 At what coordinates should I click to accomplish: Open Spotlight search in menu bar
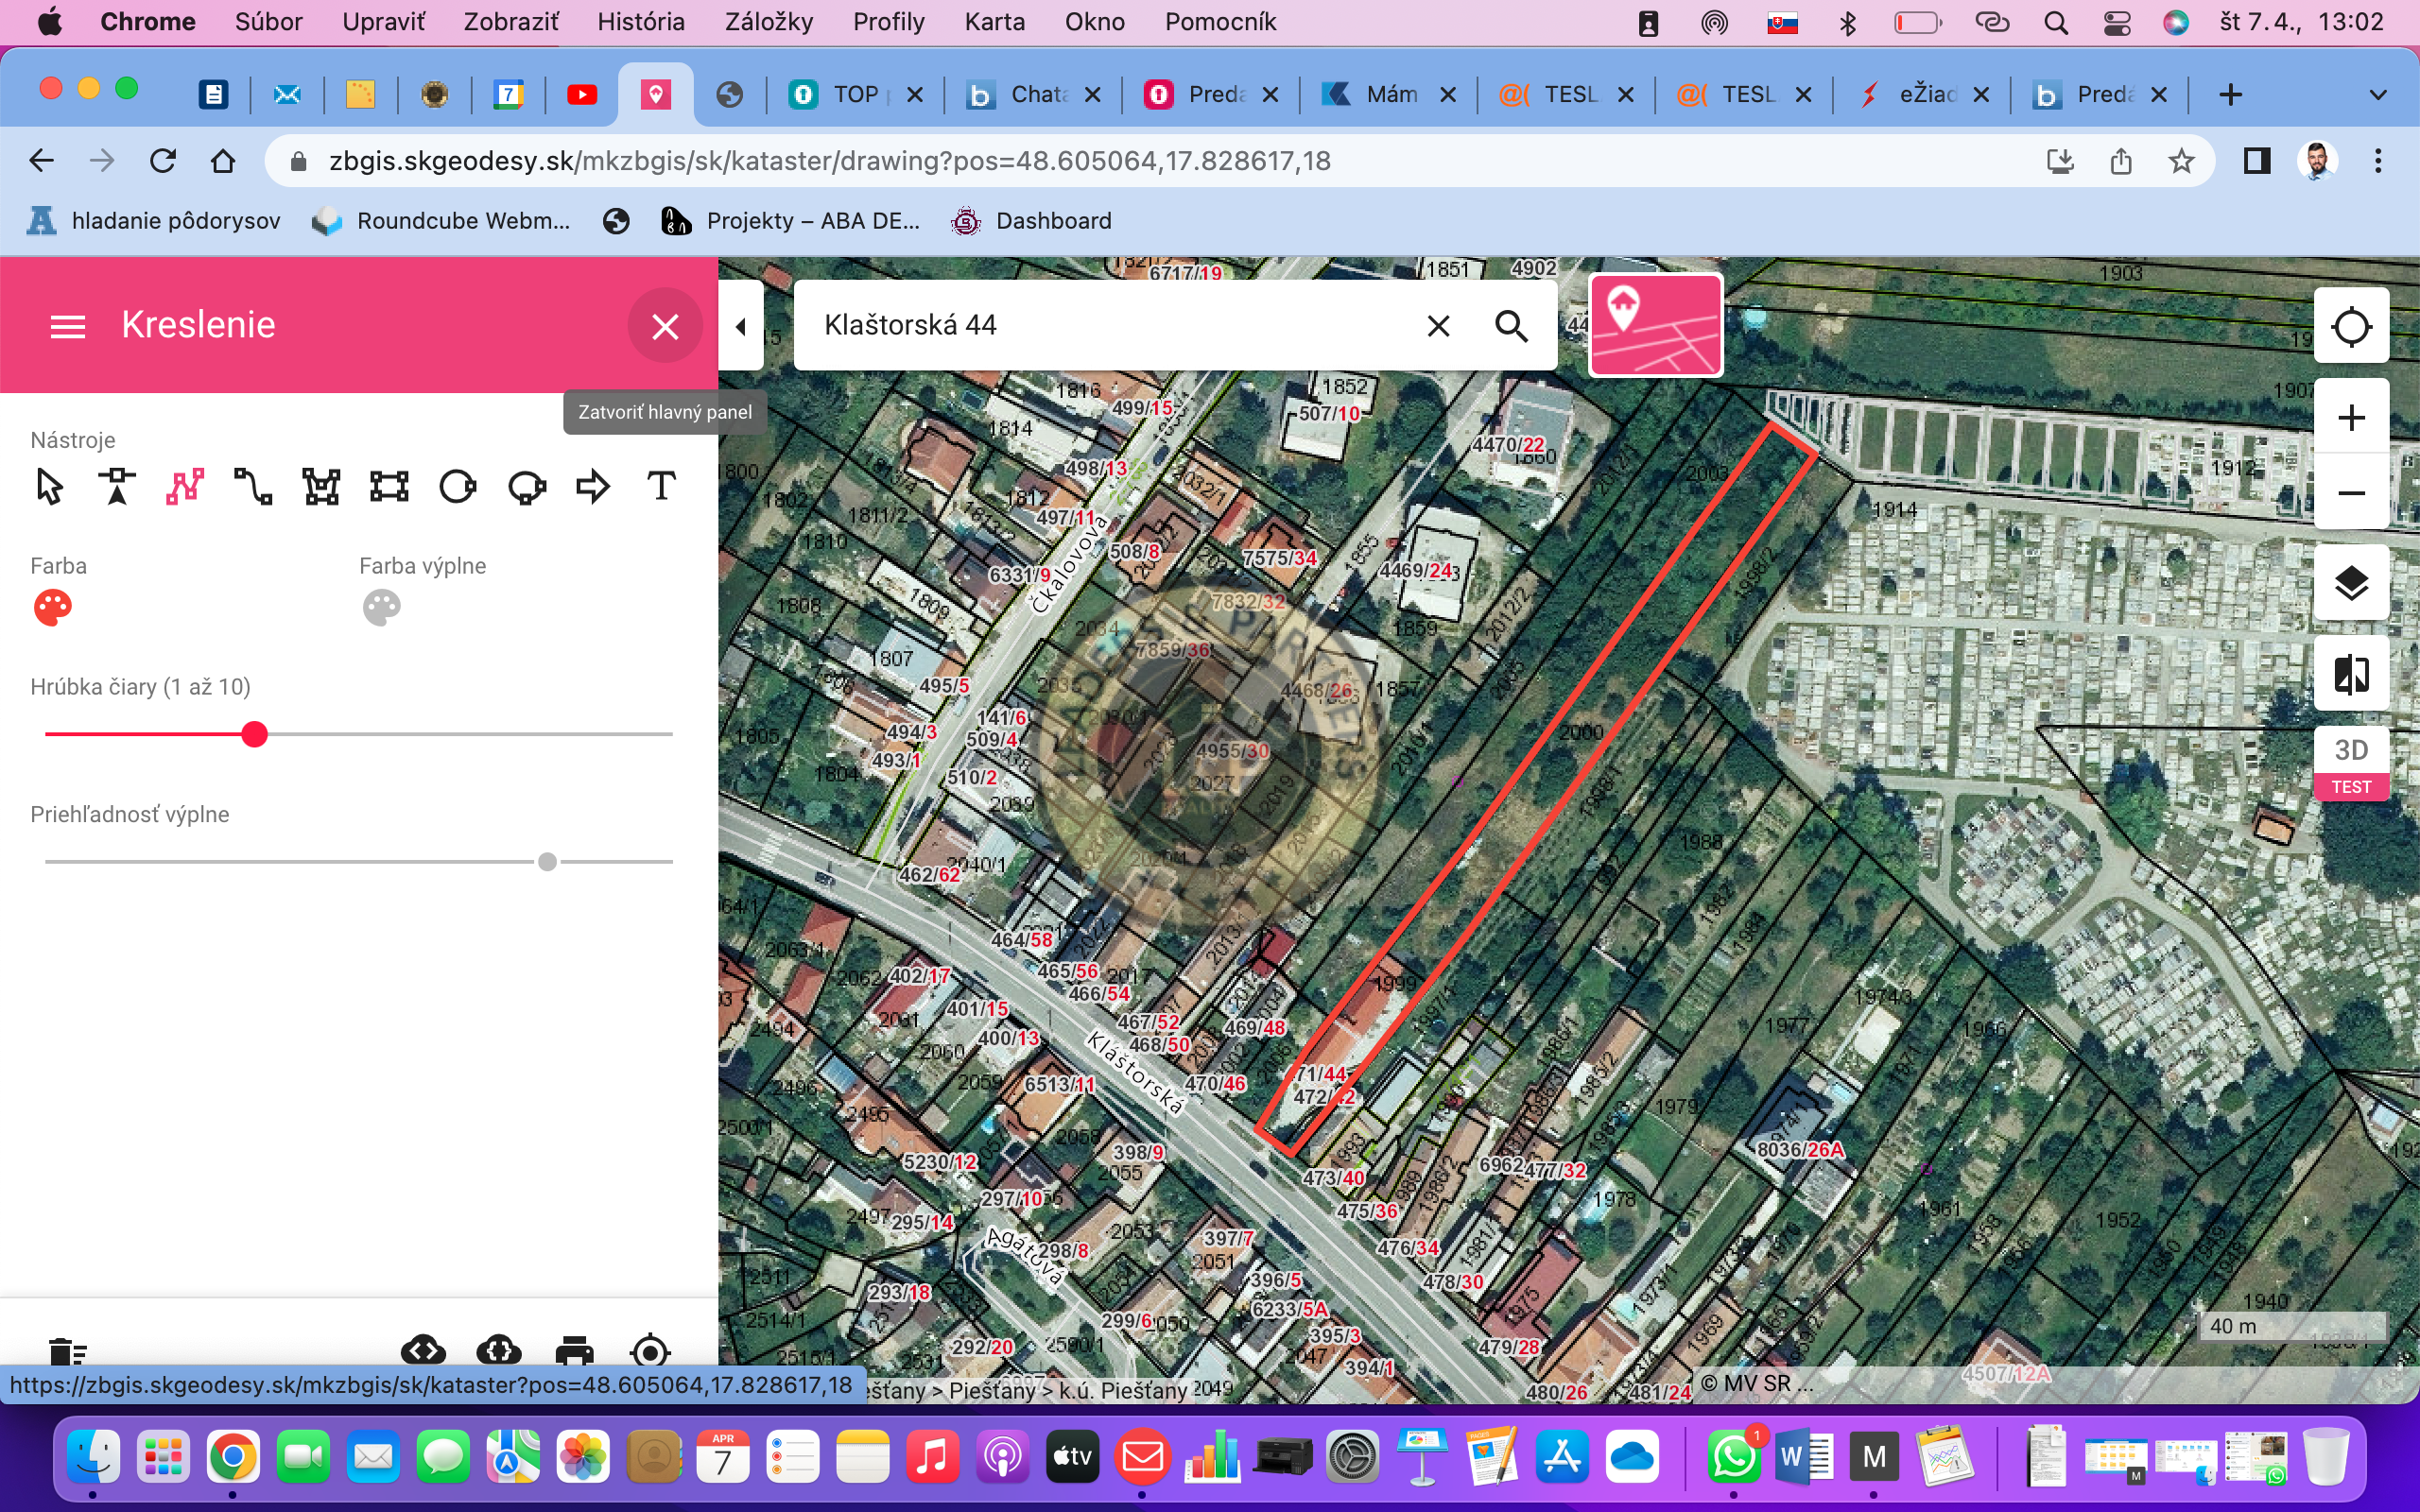click(x=2056, y=22)
